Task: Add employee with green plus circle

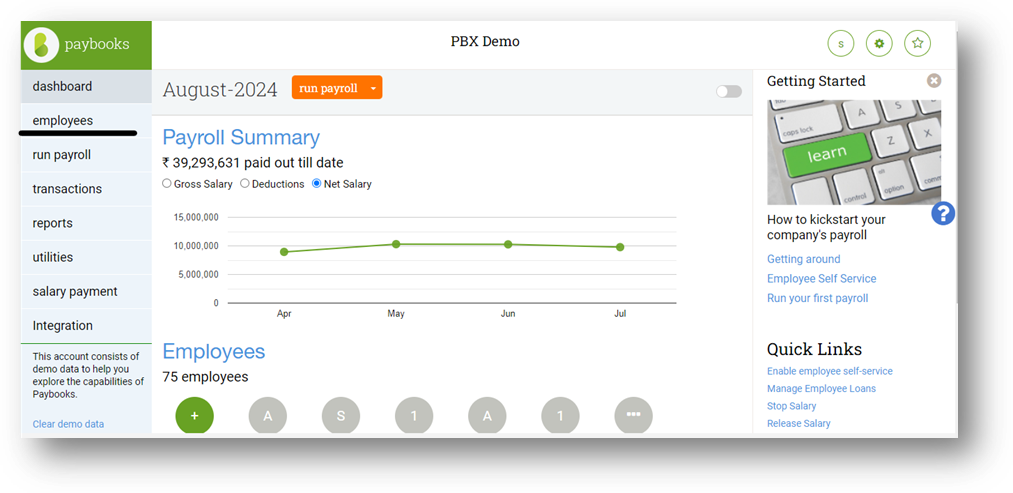Action: point(194,415)
